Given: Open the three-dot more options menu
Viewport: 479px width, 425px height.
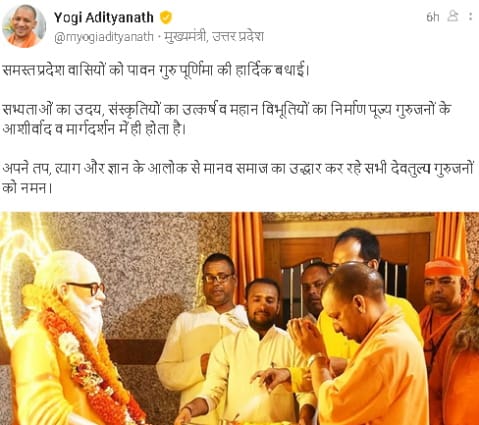Looking at the screenshot, I should [x=470, y=16].
